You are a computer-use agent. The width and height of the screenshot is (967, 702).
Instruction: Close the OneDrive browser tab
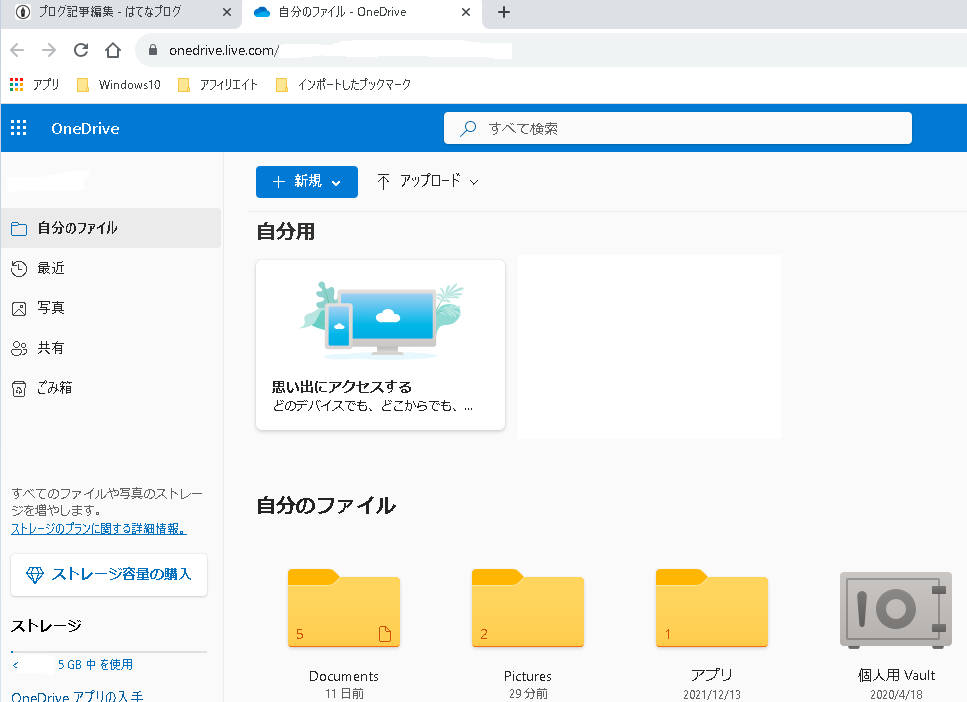pos(466,12)
